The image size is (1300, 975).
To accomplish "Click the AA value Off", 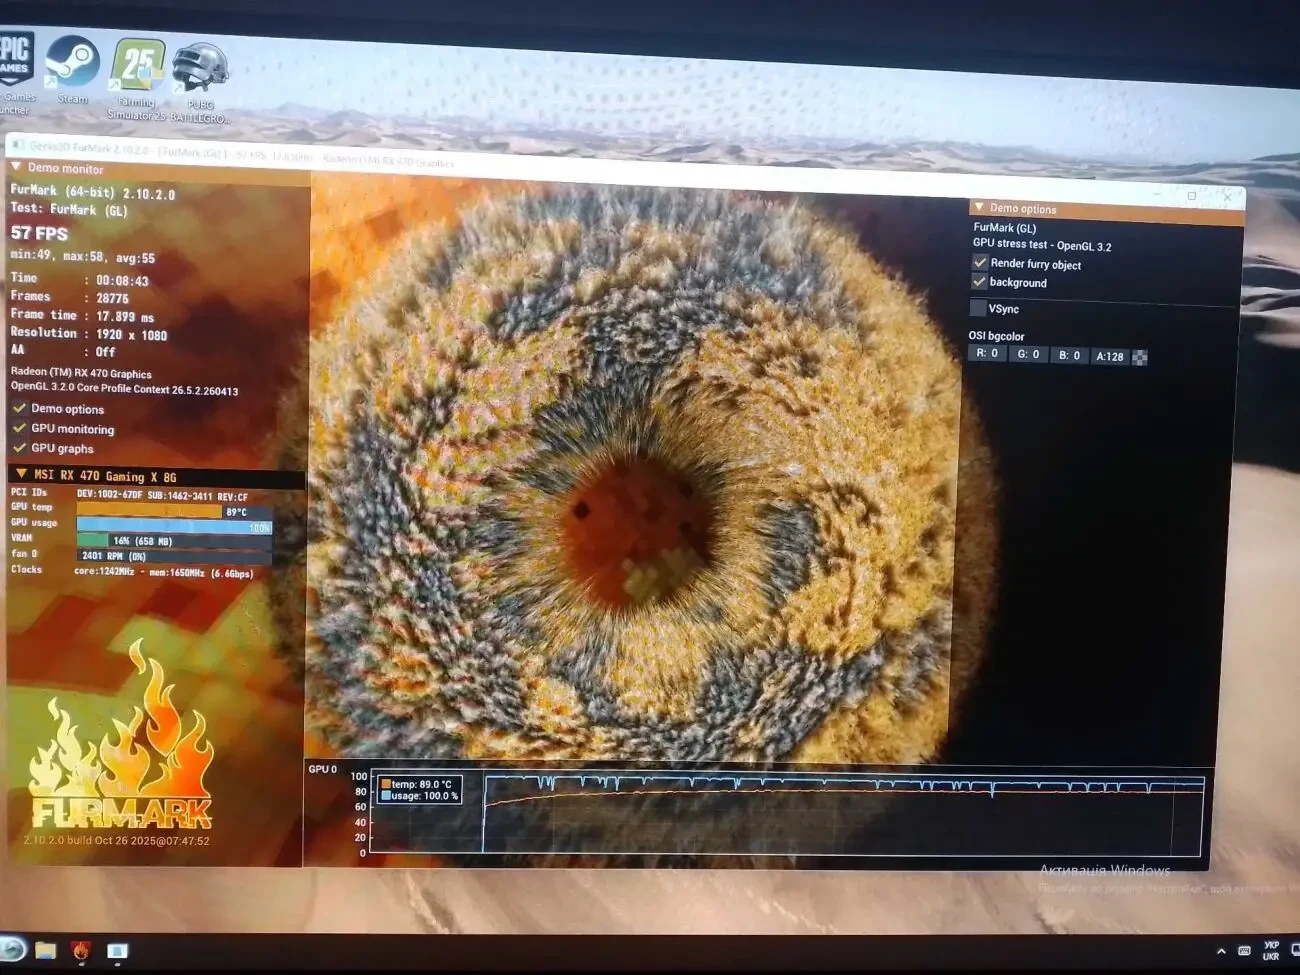I will coord(105,352).
